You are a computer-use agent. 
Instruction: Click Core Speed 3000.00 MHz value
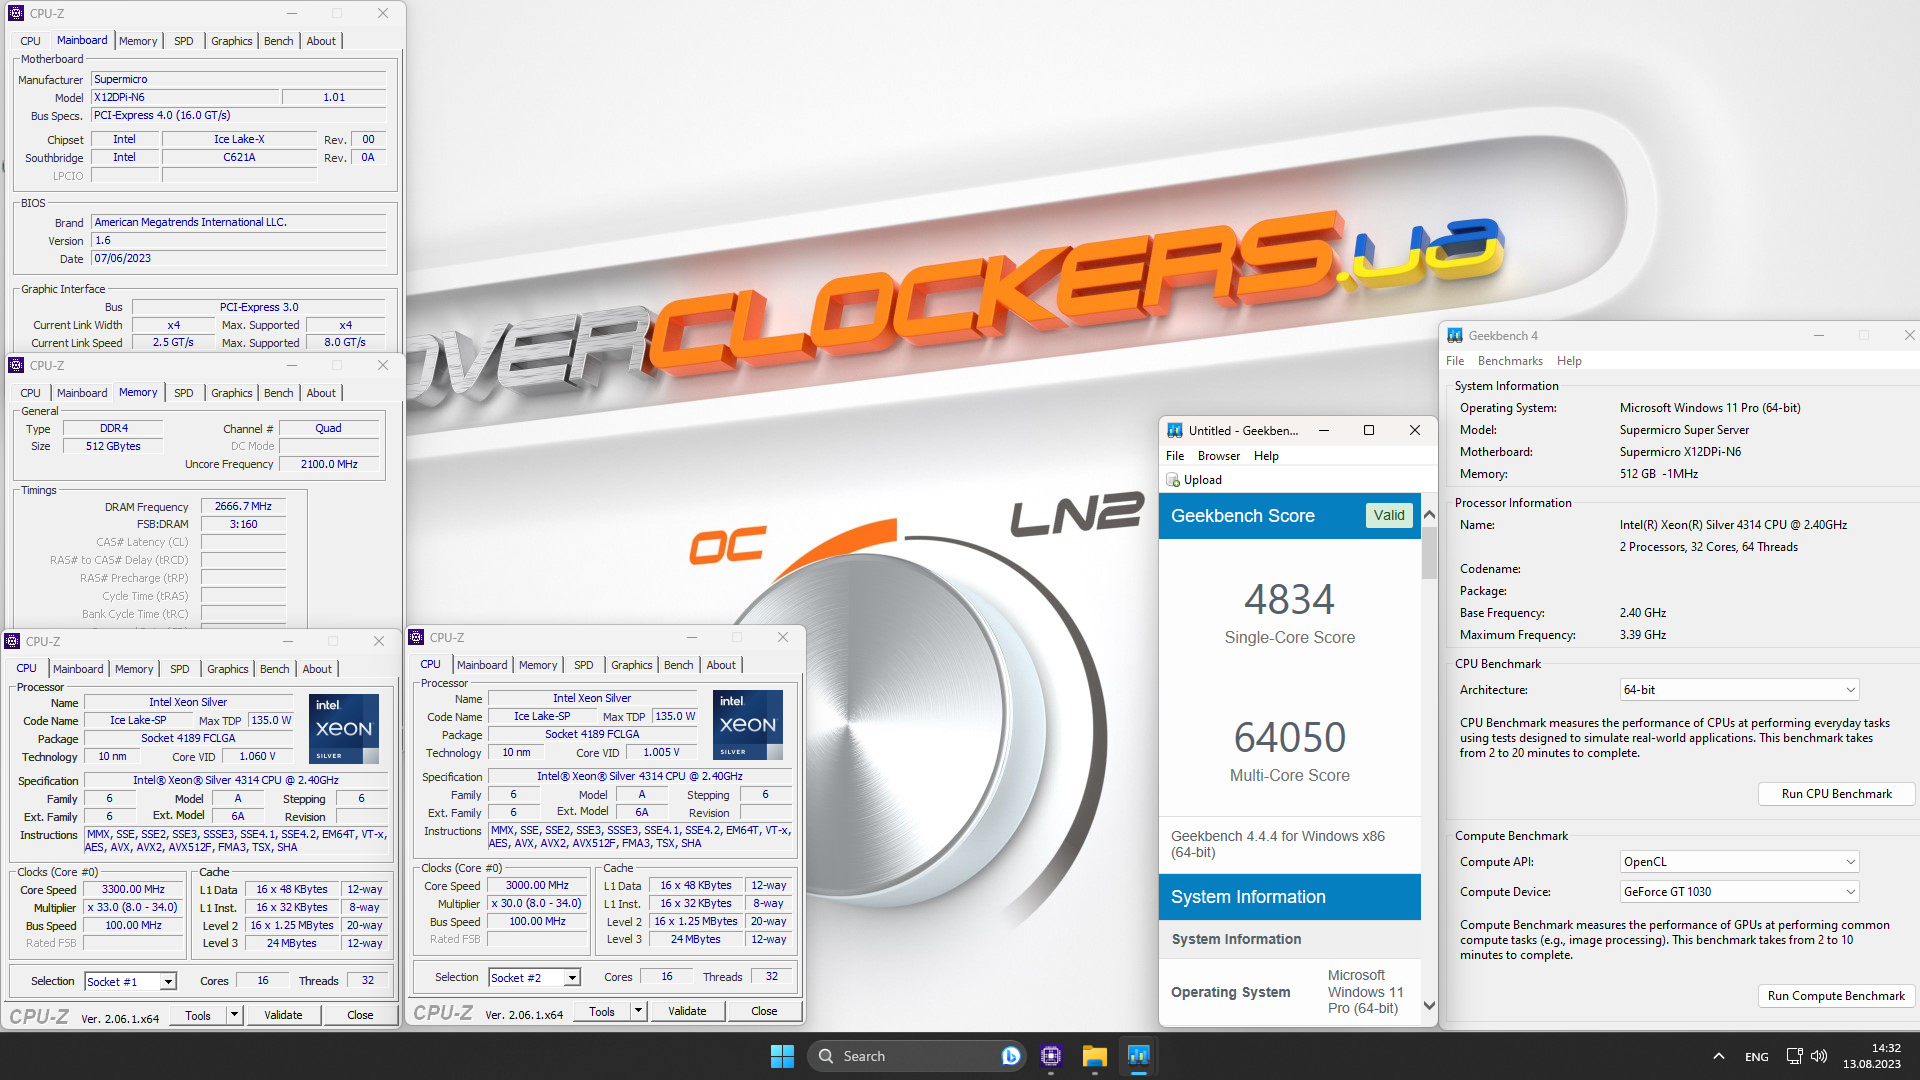coord(537,885)
